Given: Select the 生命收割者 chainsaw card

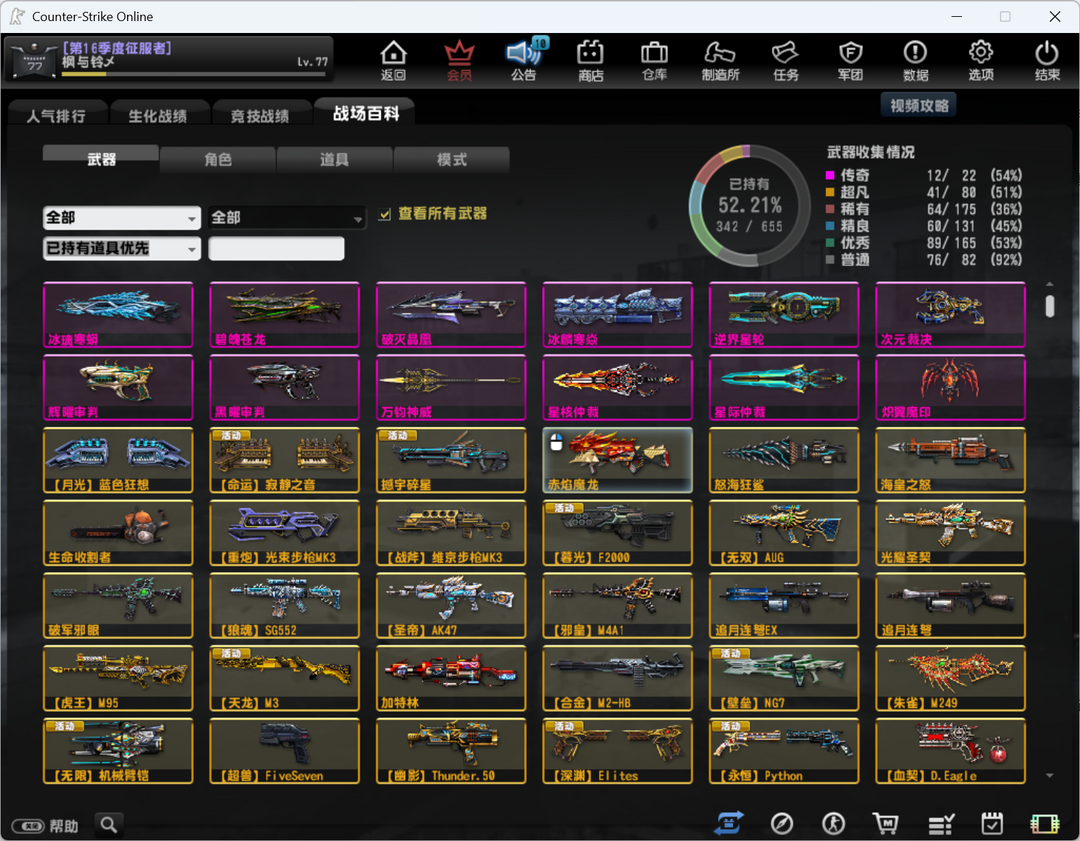Looking at the screenshot, I should point(118,533).
